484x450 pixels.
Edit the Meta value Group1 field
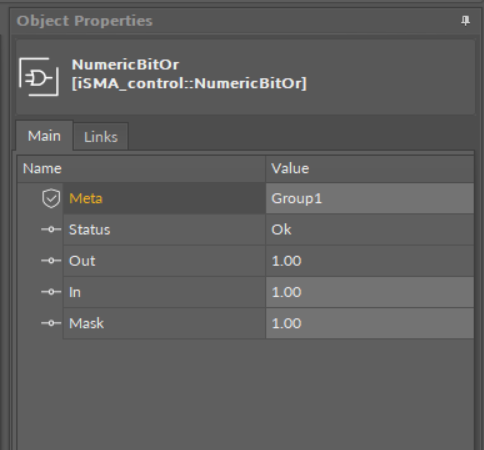tap(370, 198)
